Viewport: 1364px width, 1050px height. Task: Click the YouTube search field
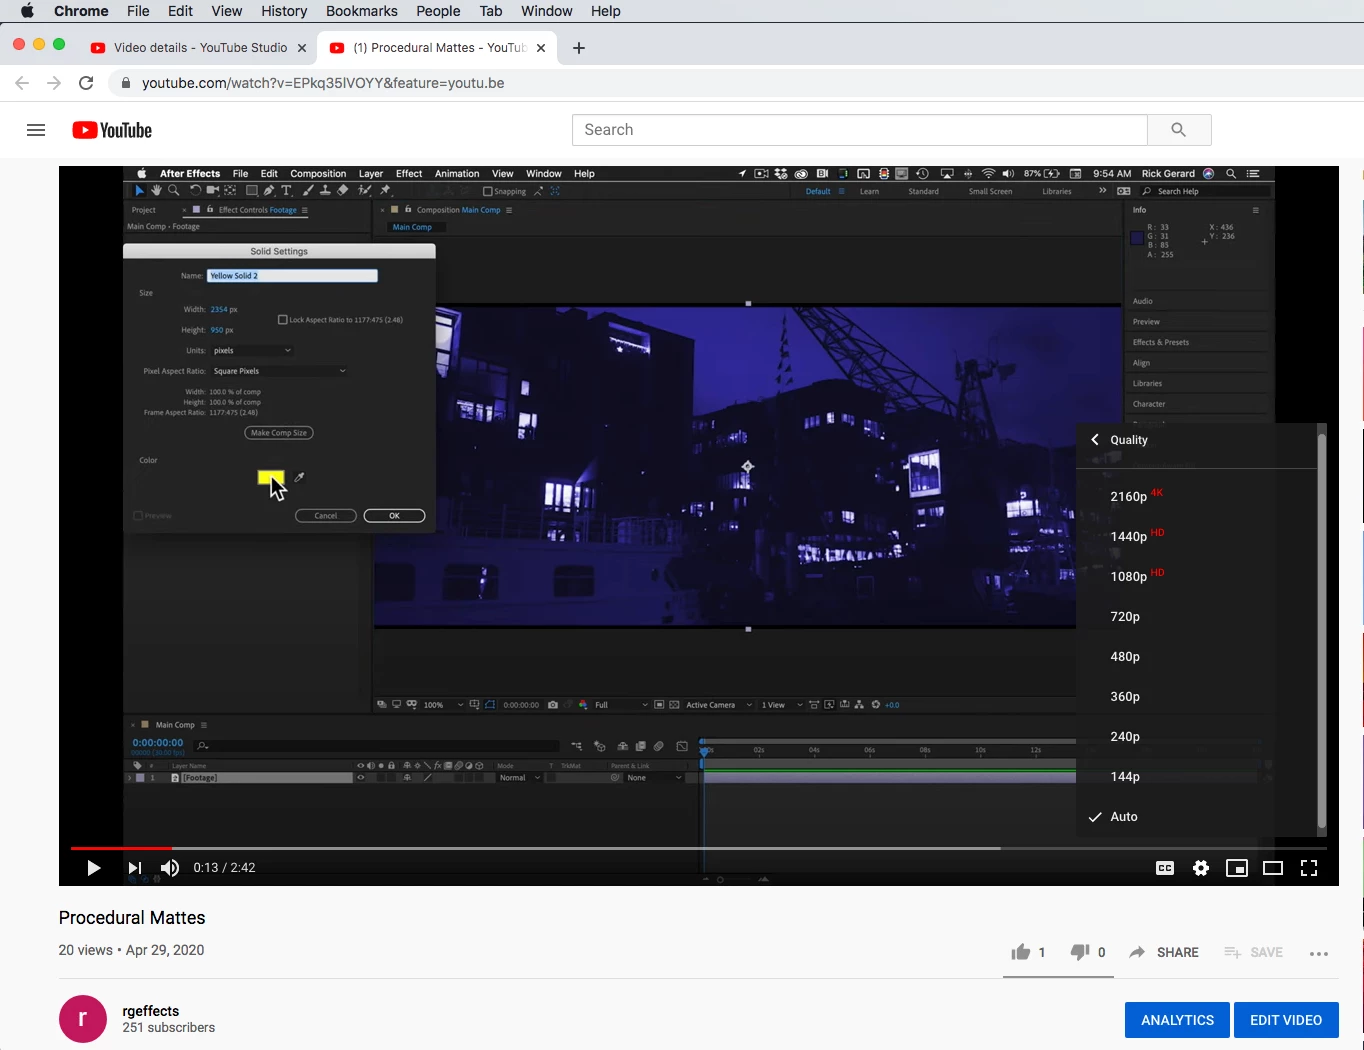click(x=860, y=130)
